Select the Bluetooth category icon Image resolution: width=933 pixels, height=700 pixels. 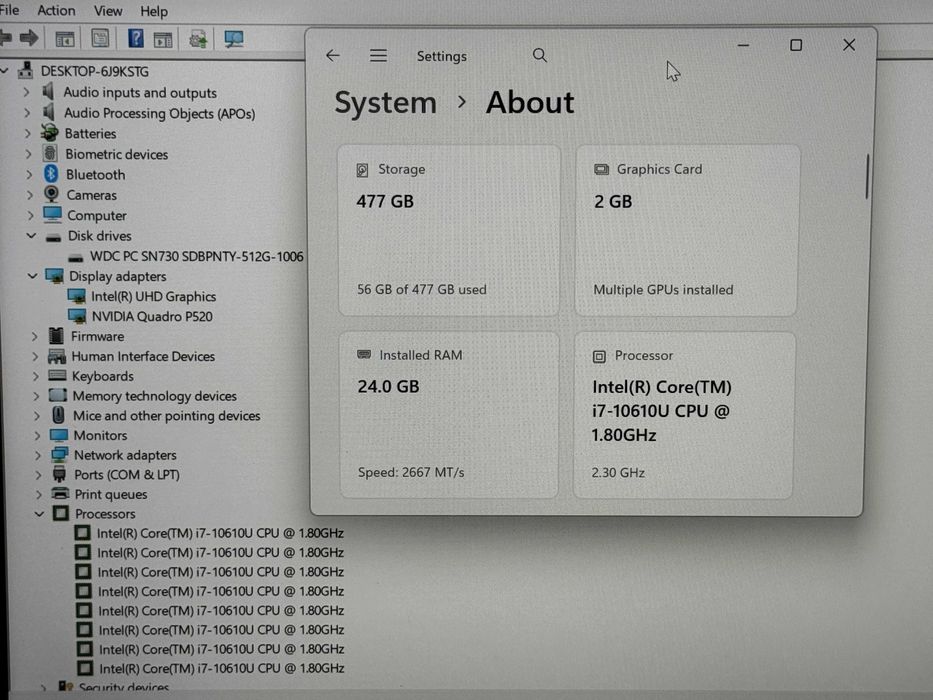[51, 174]
